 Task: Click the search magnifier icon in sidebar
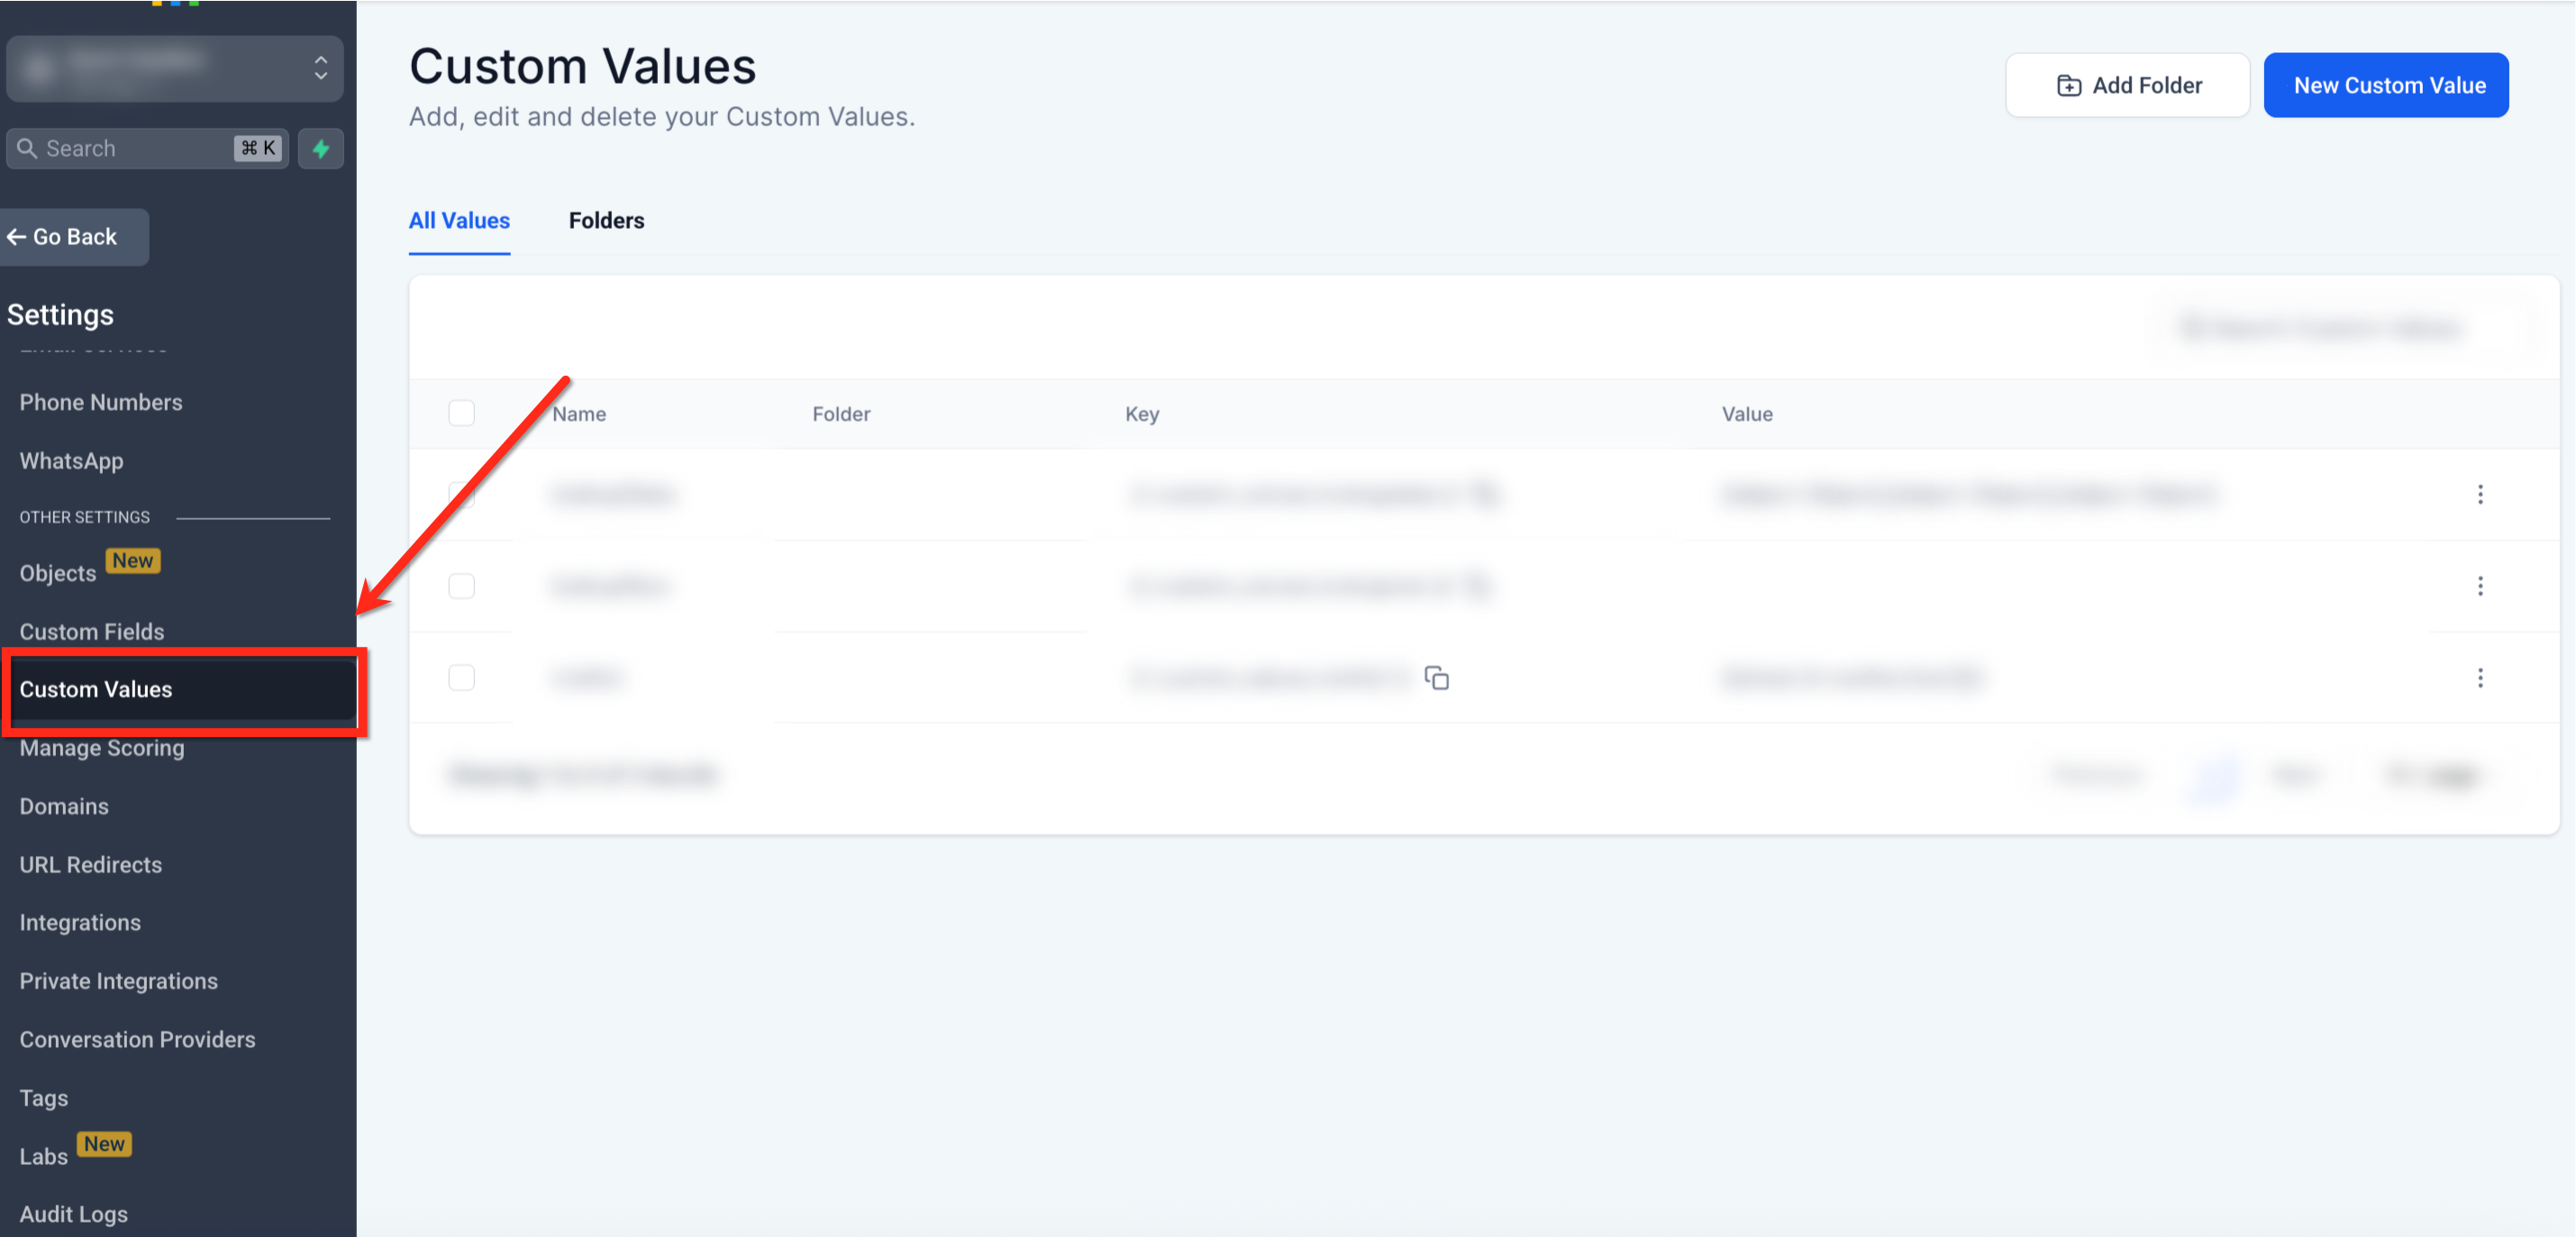click(x=27, y=148)
